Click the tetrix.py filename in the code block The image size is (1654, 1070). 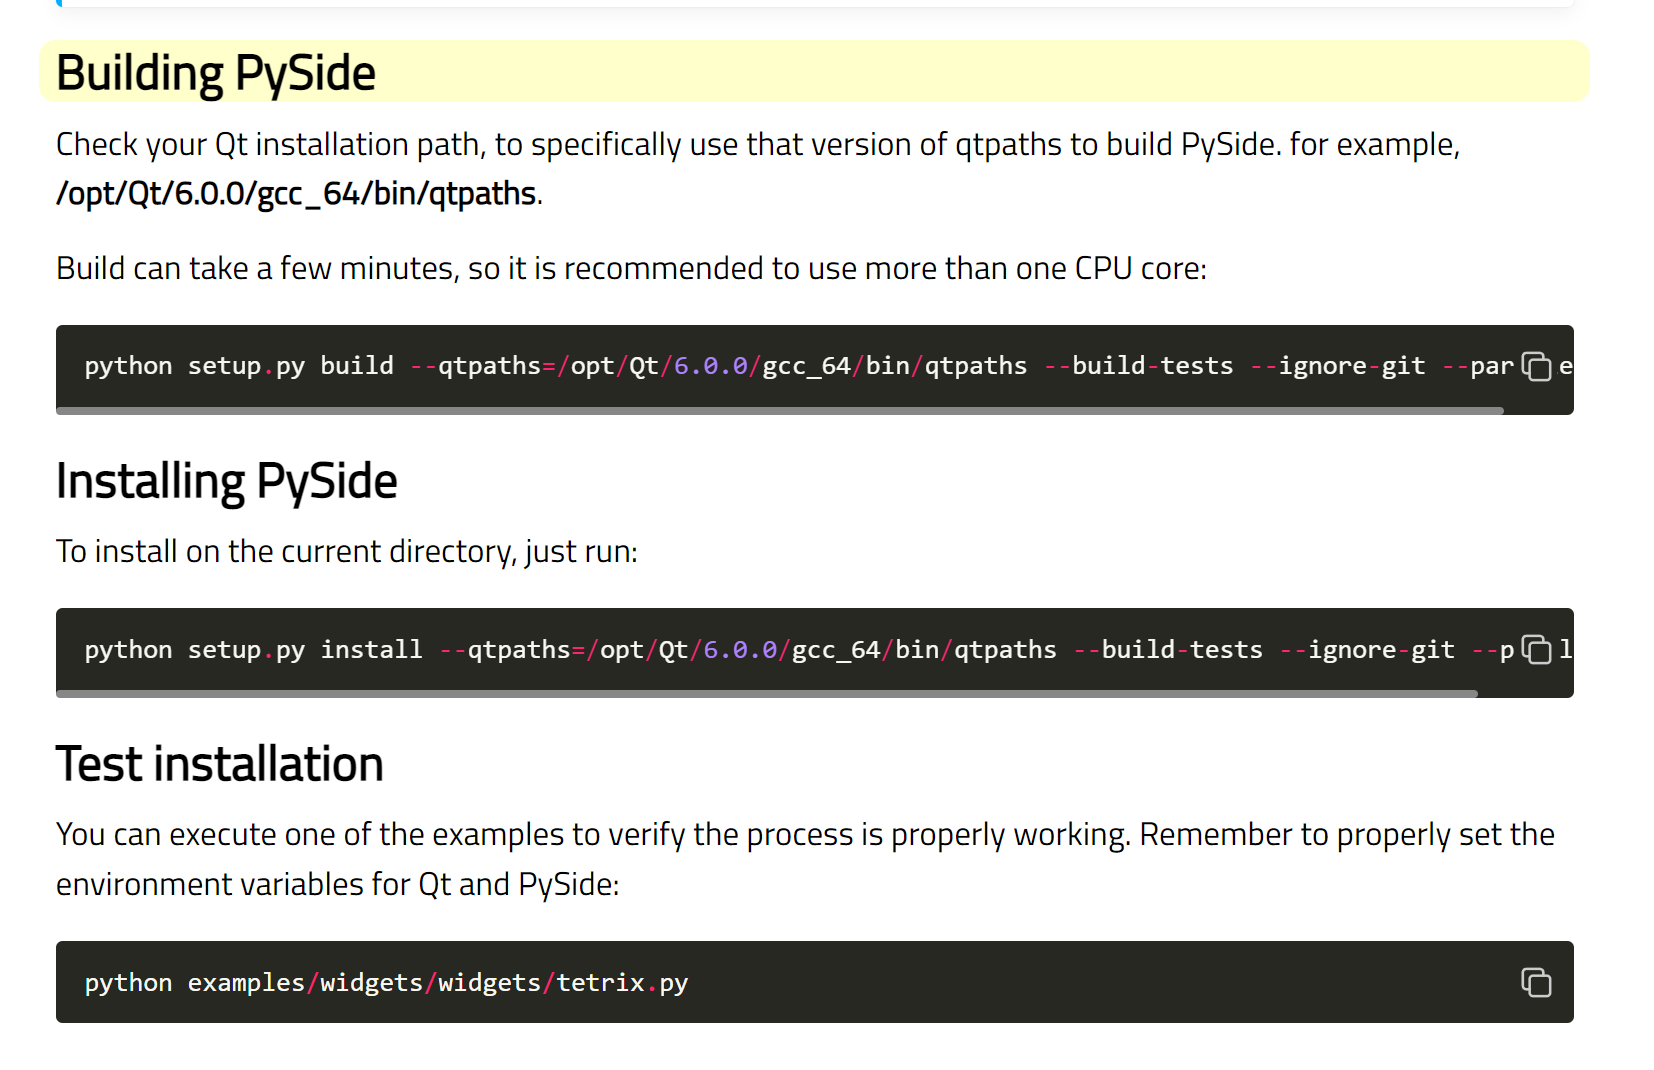[622, 983]
